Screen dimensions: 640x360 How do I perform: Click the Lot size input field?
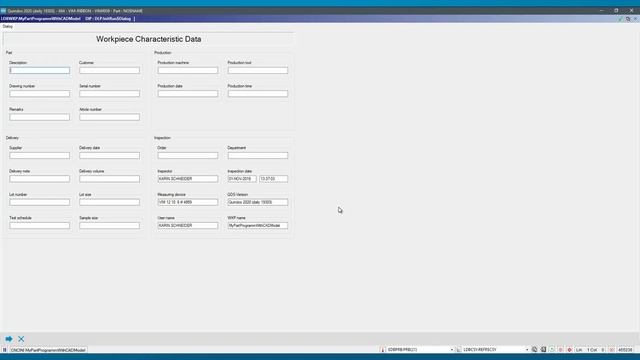(109, 202)
